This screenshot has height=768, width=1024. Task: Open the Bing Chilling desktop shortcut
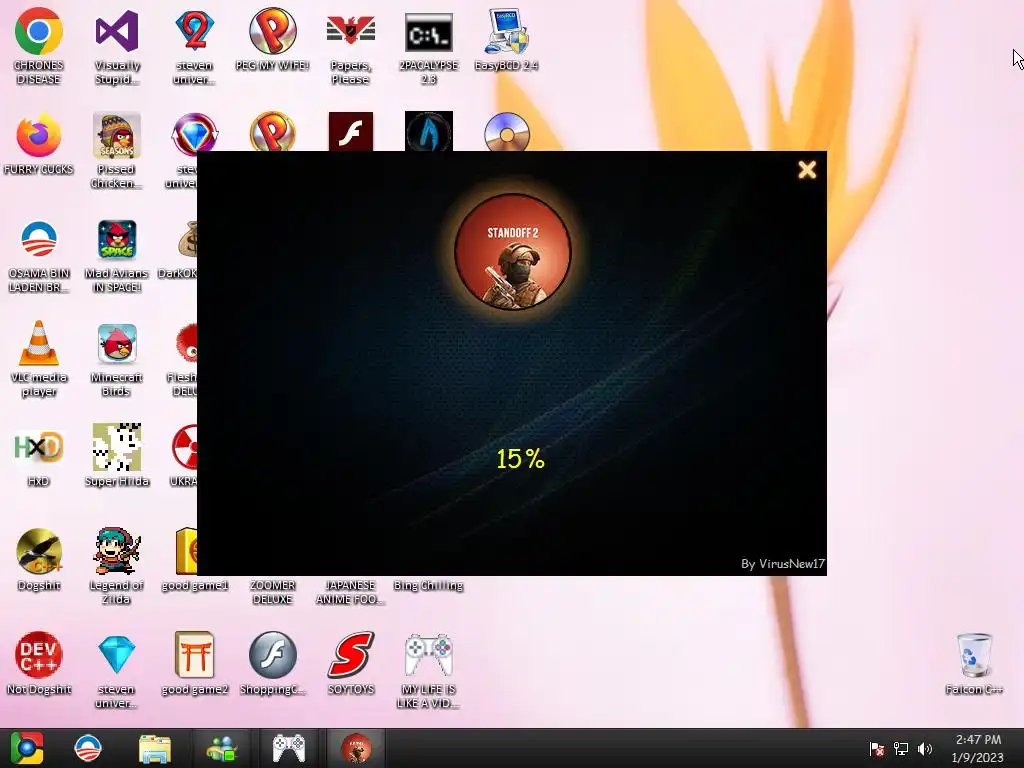(x=428, y=585)
